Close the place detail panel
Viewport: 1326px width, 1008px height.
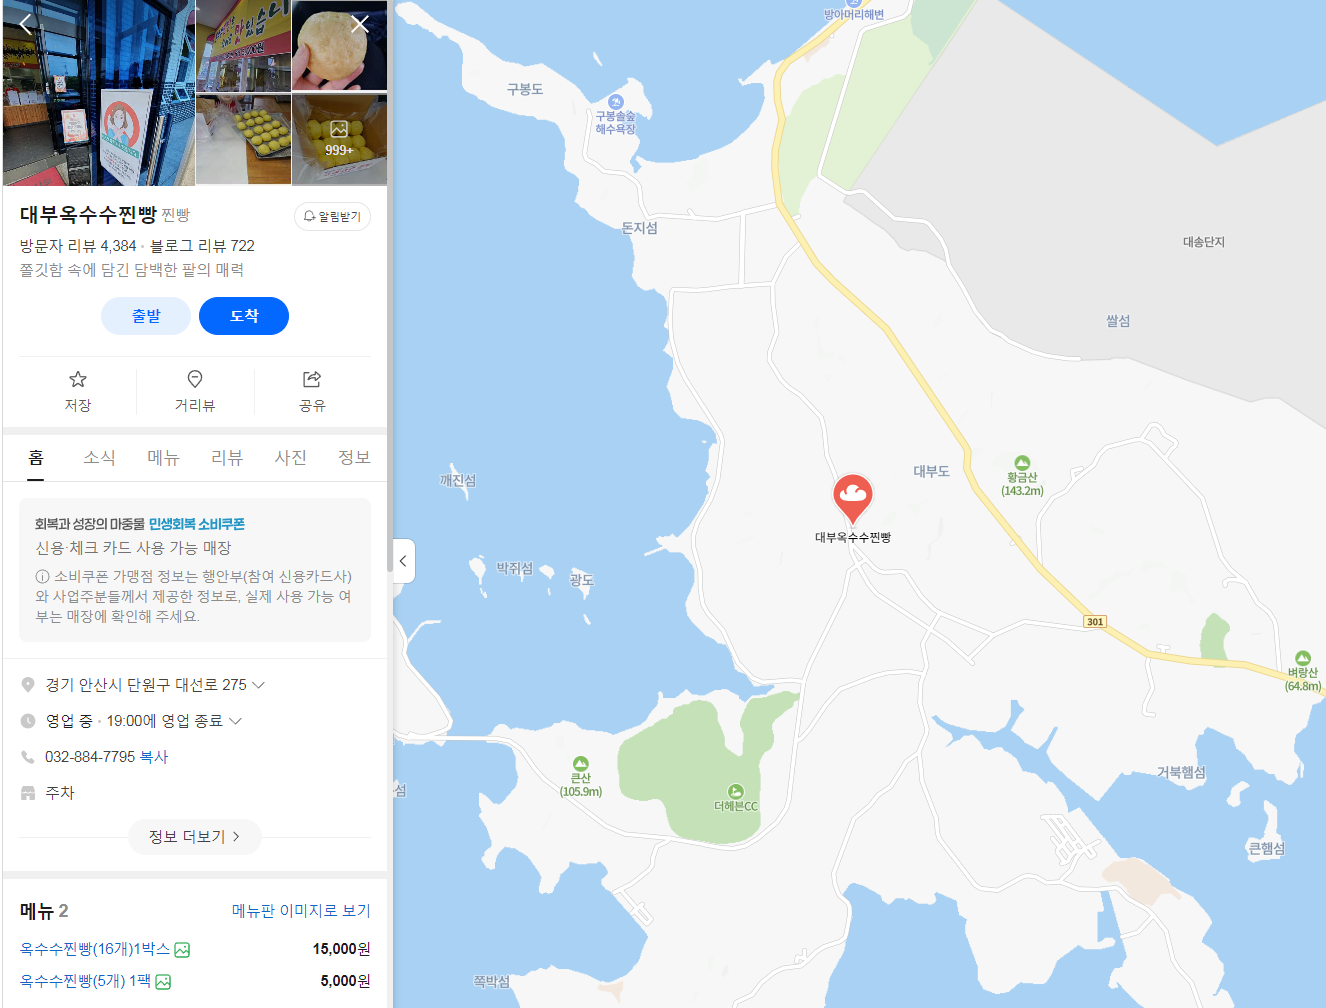click(x=360, y=24)
